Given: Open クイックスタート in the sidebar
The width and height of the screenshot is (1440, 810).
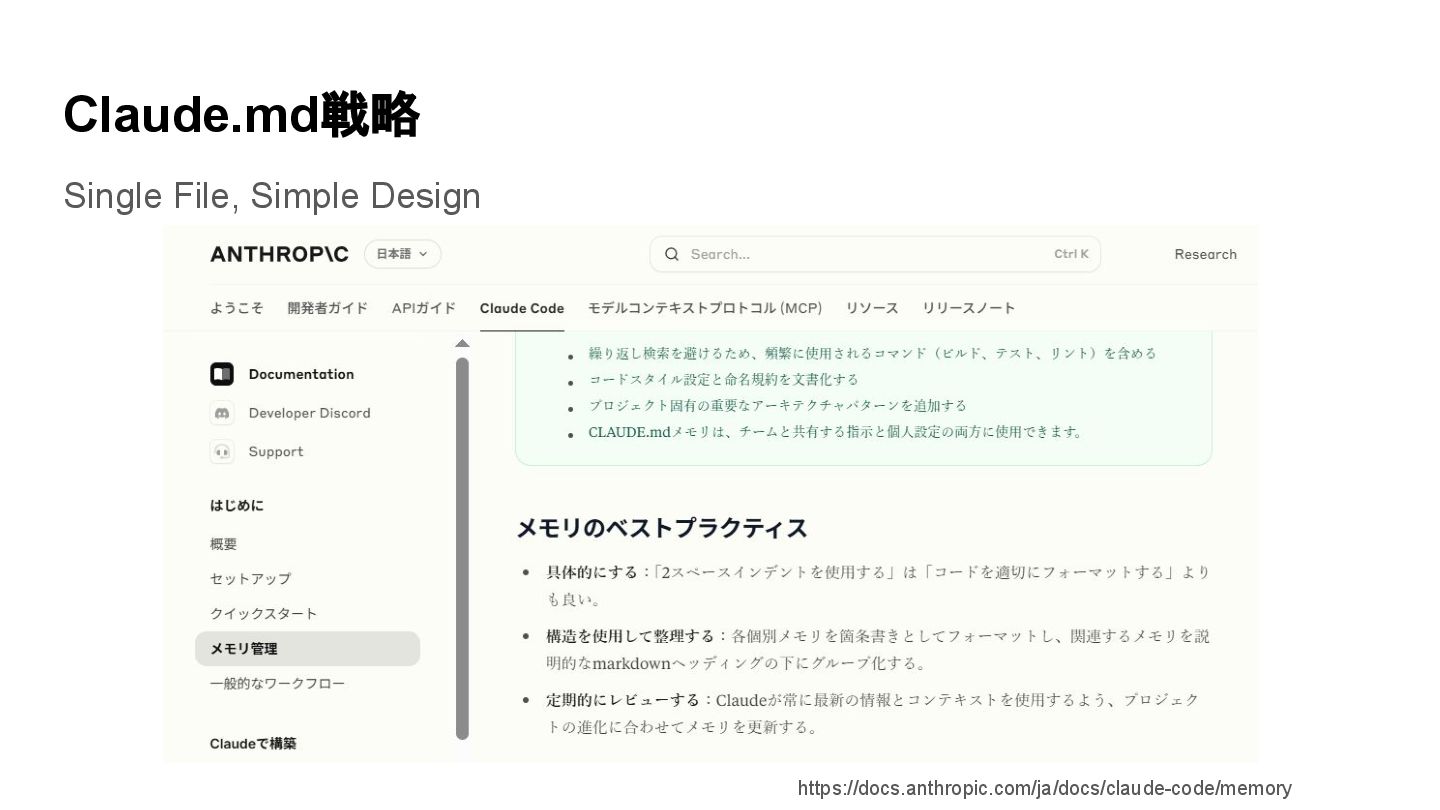Looking at the screenshot, I should click(263, 614).
